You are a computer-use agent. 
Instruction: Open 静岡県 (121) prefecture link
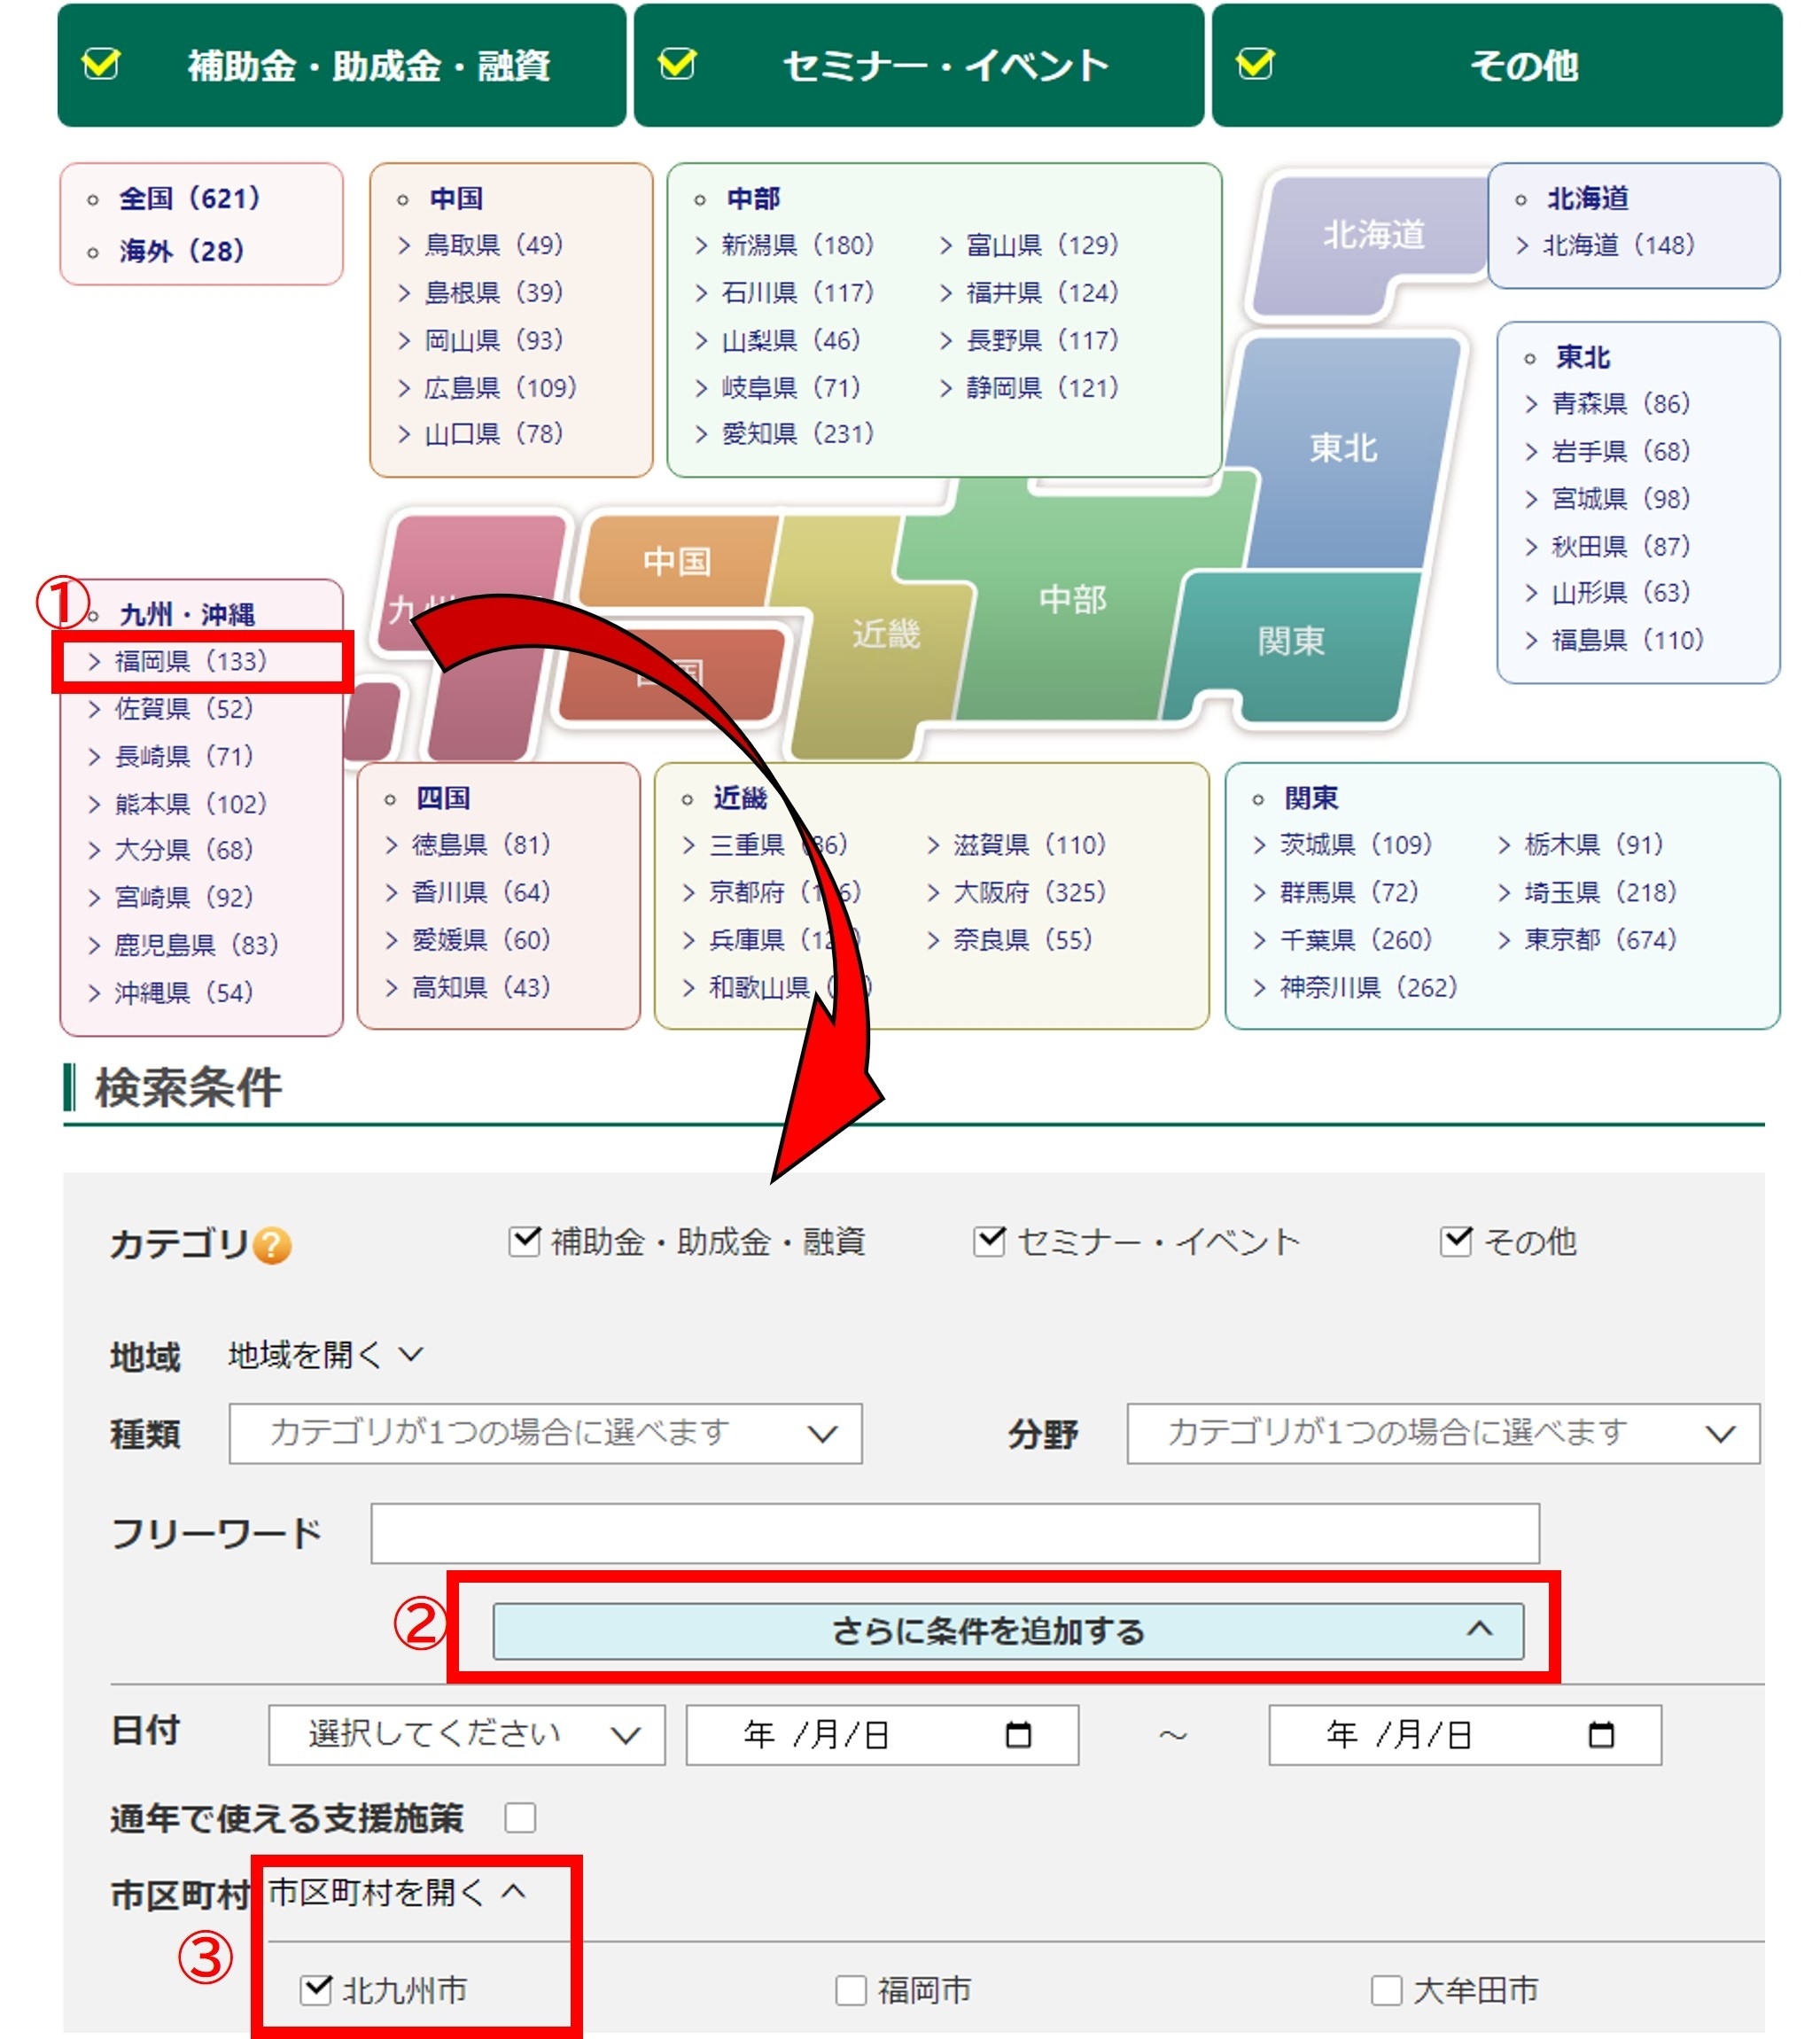pyautogui.click(x=1042, y=388)
